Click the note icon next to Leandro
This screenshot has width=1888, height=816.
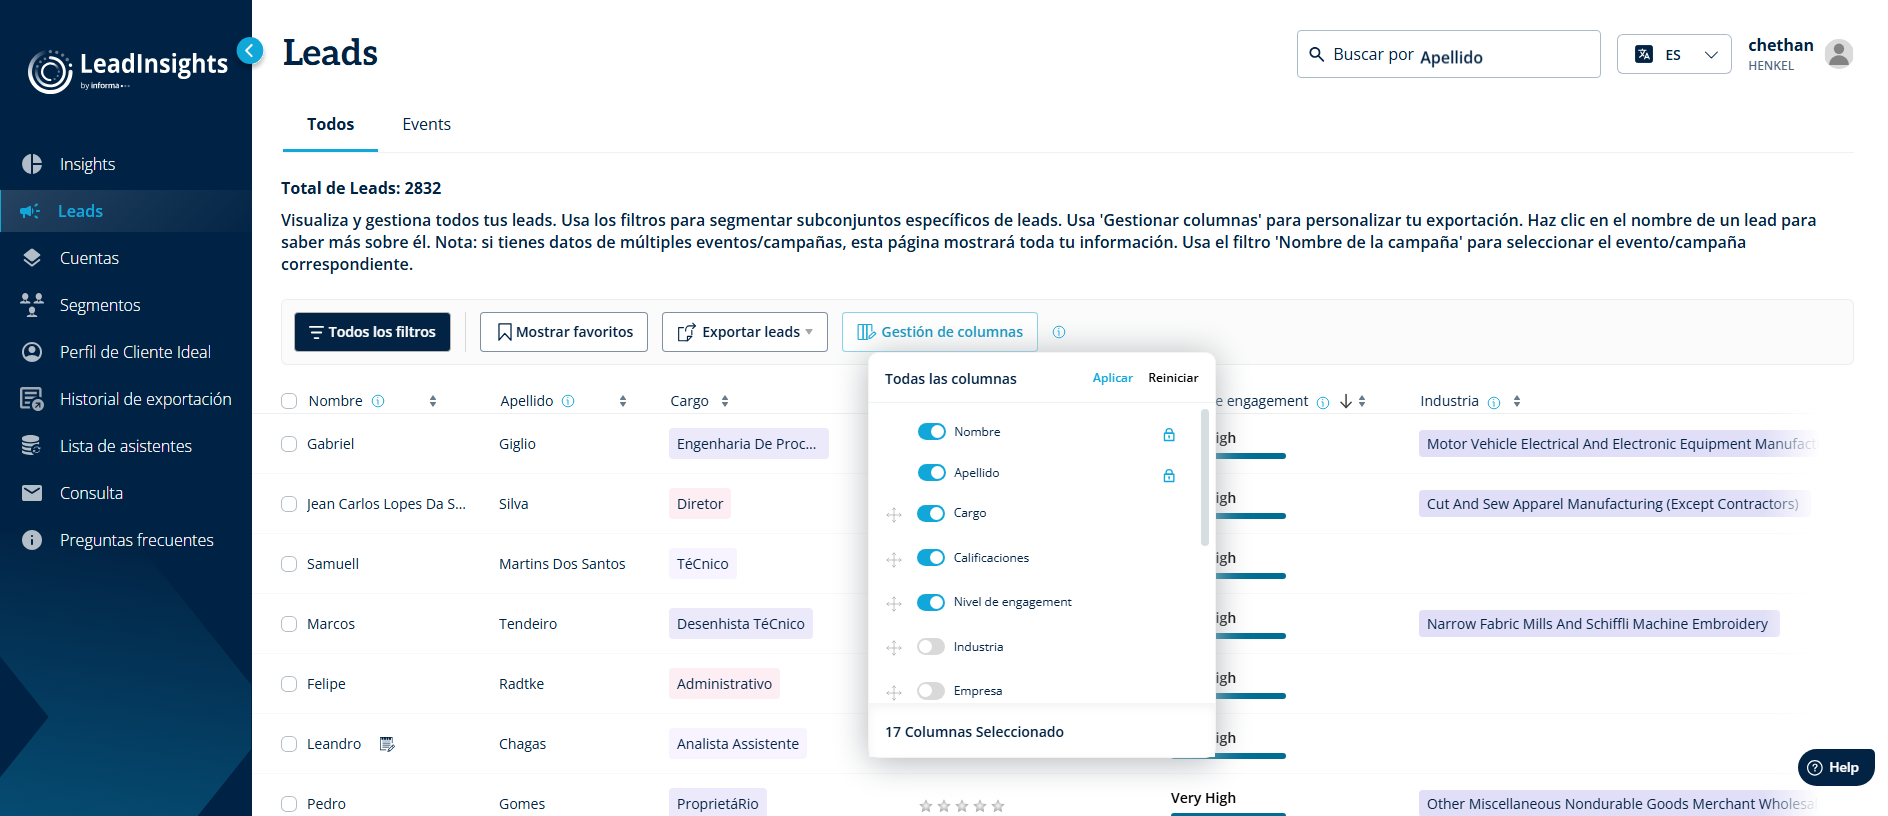pos(387,744)
